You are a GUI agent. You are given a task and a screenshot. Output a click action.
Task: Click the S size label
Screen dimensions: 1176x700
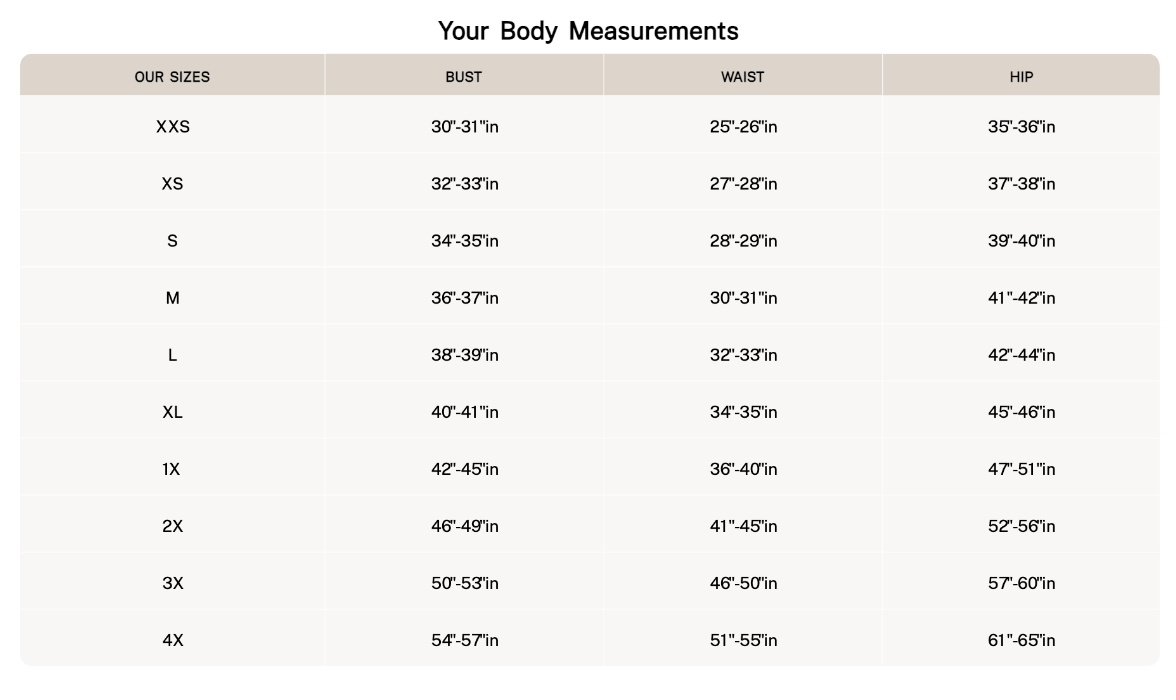click(x=172, y=241)
